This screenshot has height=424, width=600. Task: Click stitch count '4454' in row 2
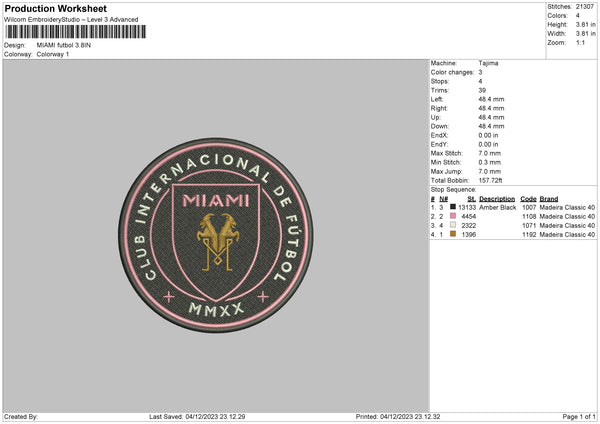click(469, 216)
